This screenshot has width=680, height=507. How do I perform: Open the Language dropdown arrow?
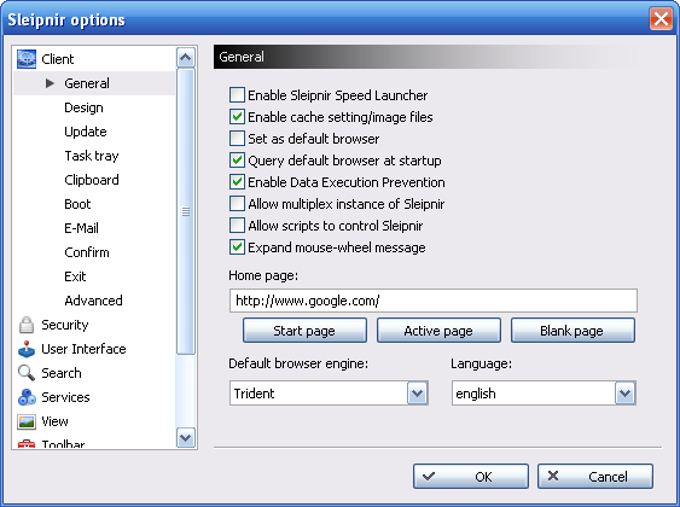[625, 393]
